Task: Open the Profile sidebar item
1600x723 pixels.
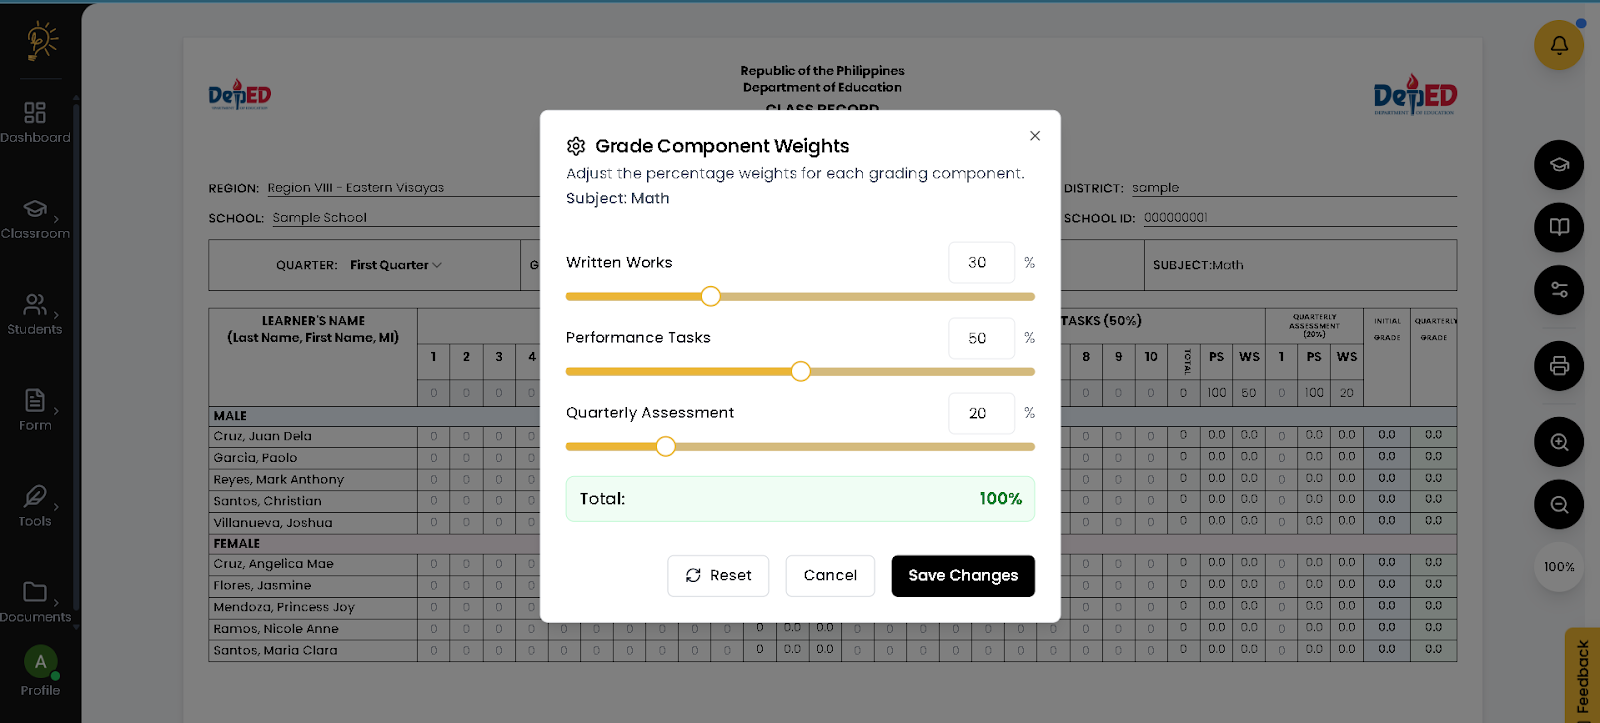Action: click(x=40, y=671)
